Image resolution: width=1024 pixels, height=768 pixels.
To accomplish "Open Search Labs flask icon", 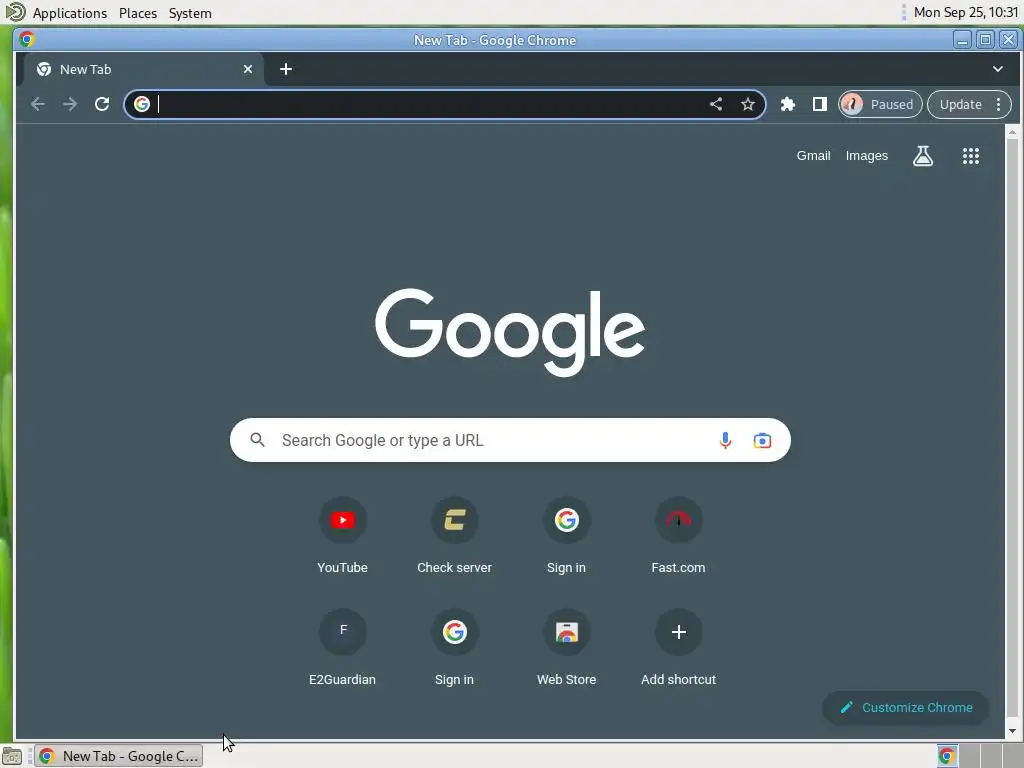I will pyautogui.click(x=923, y=156).
